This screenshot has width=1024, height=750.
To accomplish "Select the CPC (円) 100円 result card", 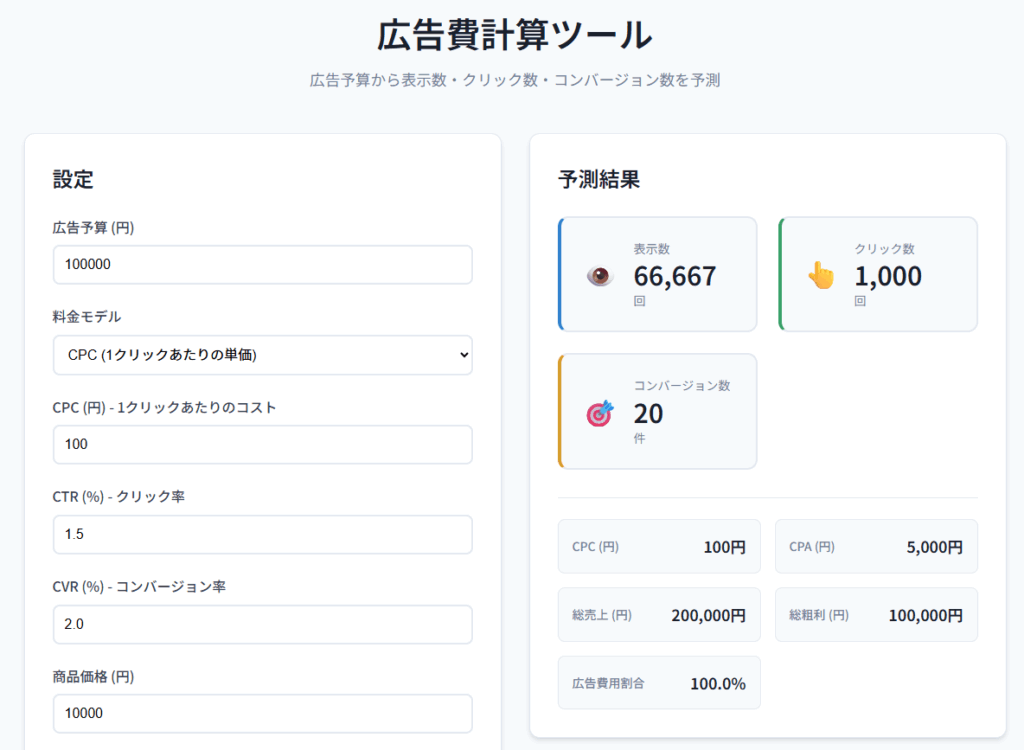I will (659, 547).
